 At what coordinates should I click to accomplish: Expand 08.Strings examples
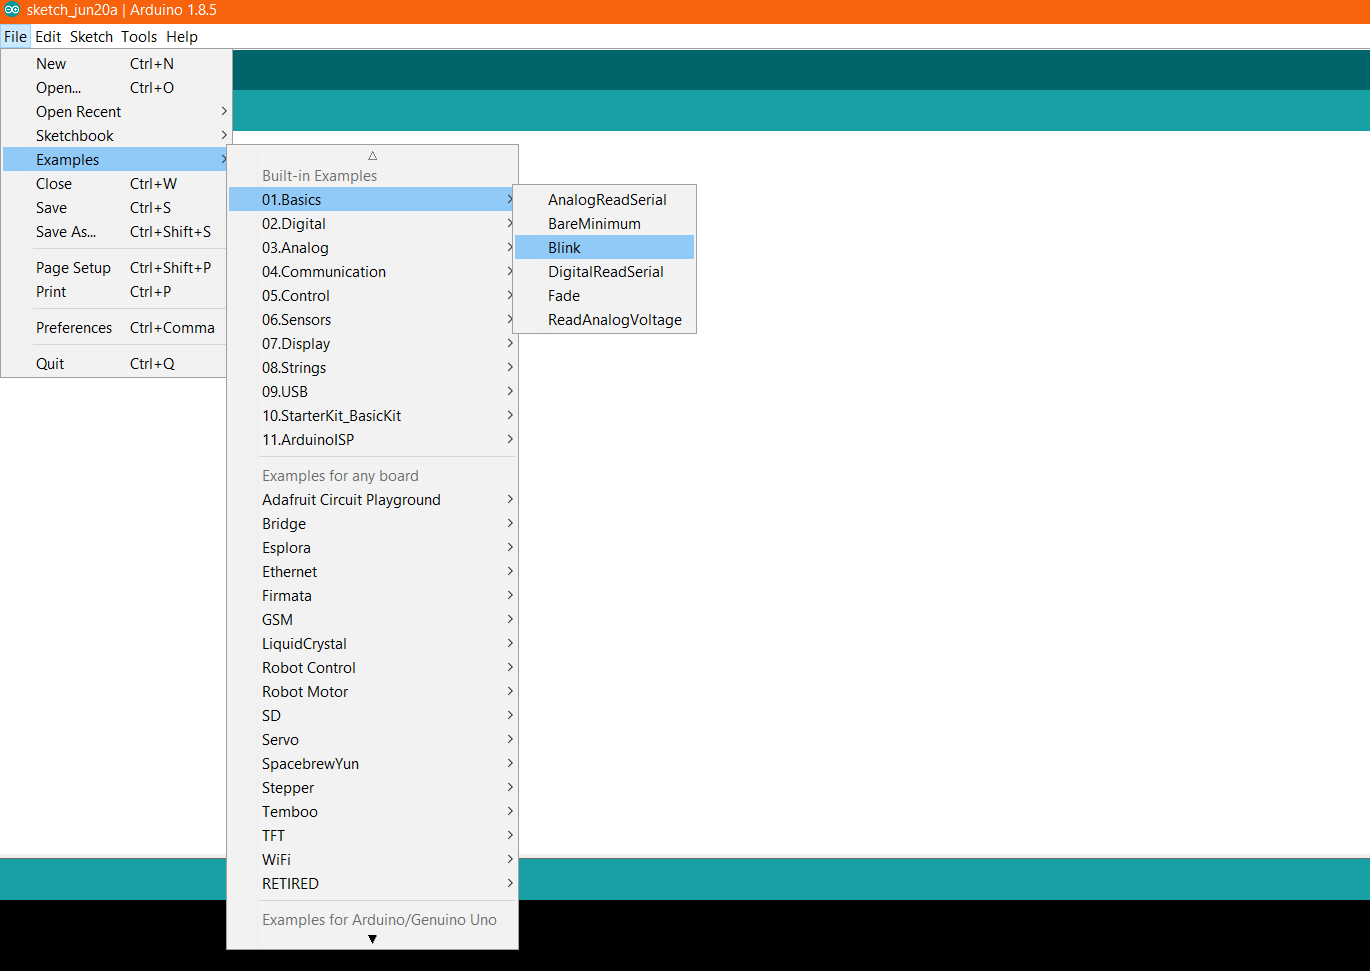[372, 368]
